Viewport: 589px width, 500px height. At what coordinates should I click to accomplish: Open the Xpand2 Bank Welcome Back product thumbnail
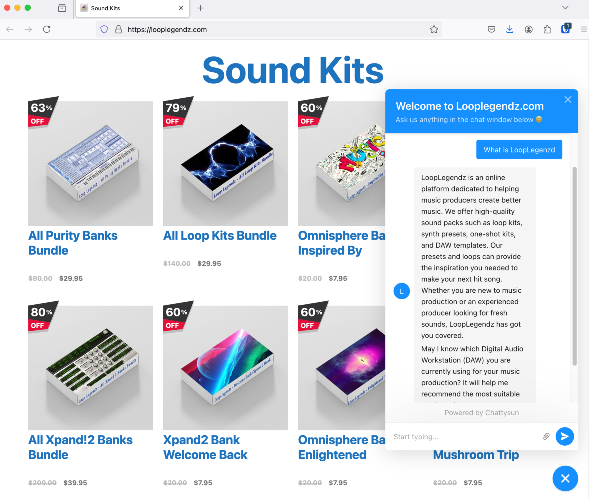click(x=225, y=367)
